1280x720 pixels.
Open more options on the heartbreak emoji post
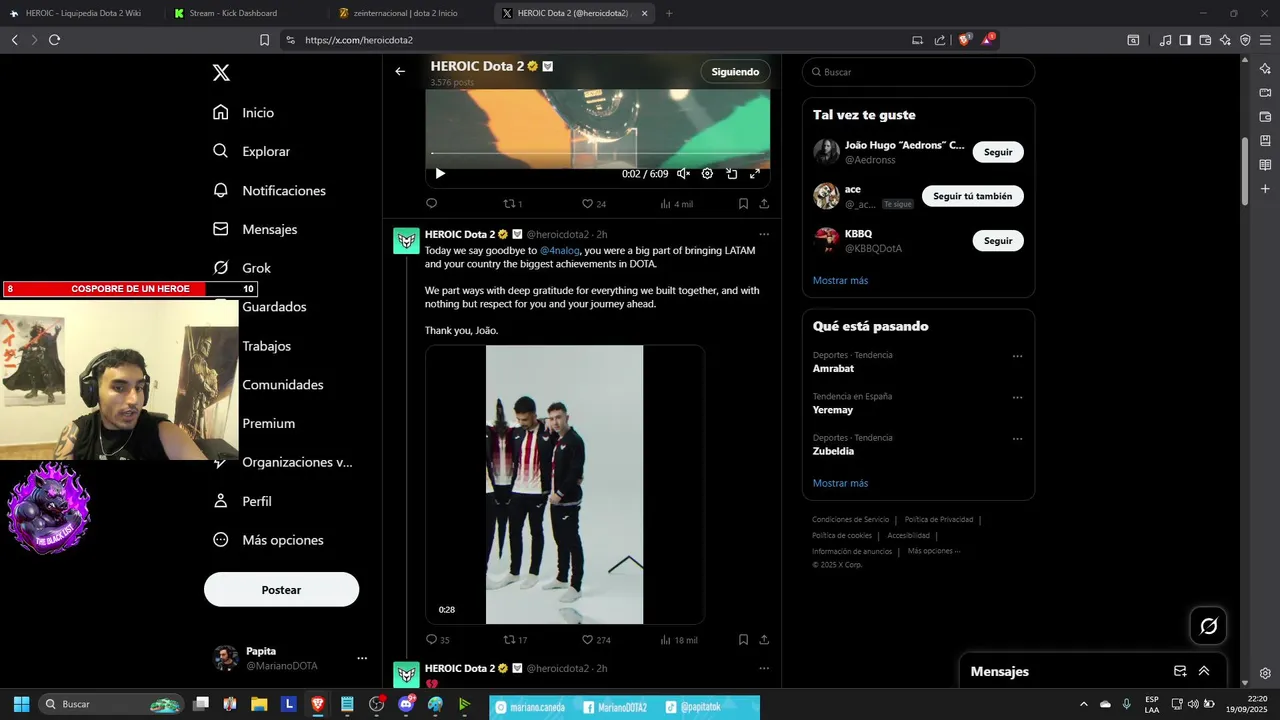tap(764, 668)
